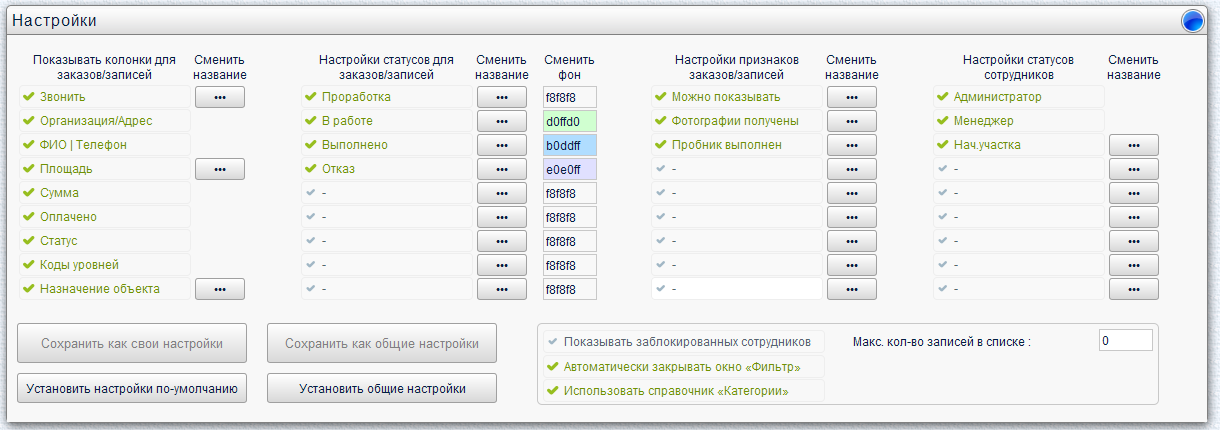Edit the f8f8f8 background field for Проработка
Viewport: 1220px width, 430px height.
click(x=569, y=97)
